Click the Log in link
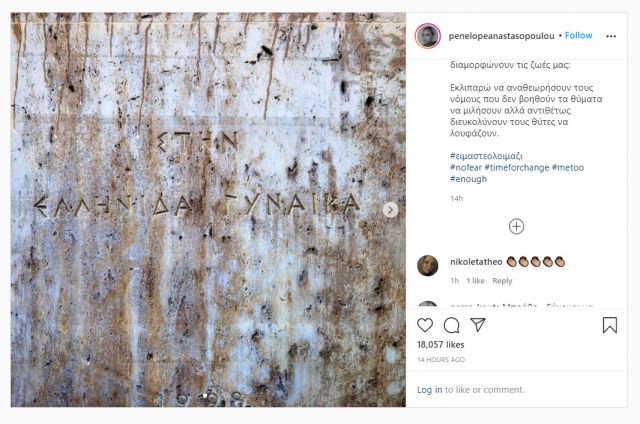This screenshot has height=424, width=640. 429,390
